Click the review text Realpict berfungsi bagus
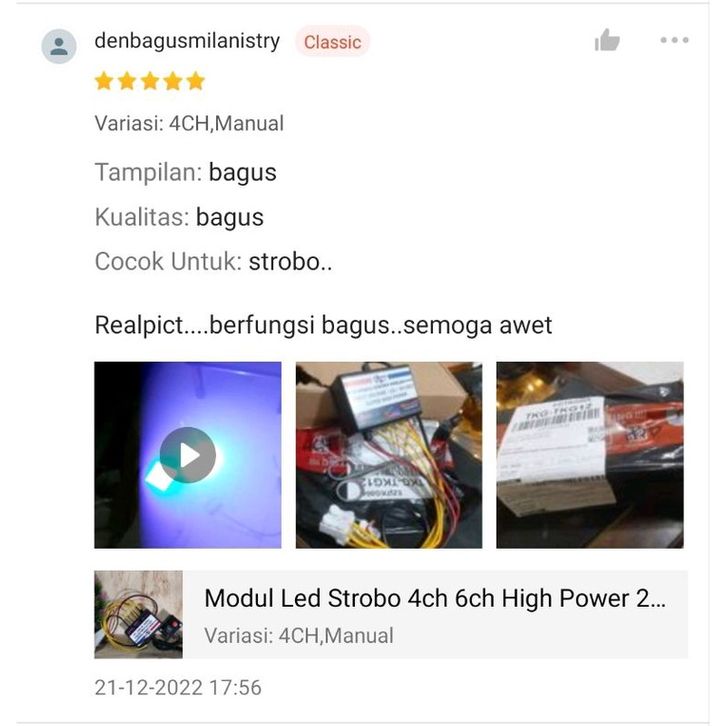This screenshot has height=726, width=726. pos(323,325)
